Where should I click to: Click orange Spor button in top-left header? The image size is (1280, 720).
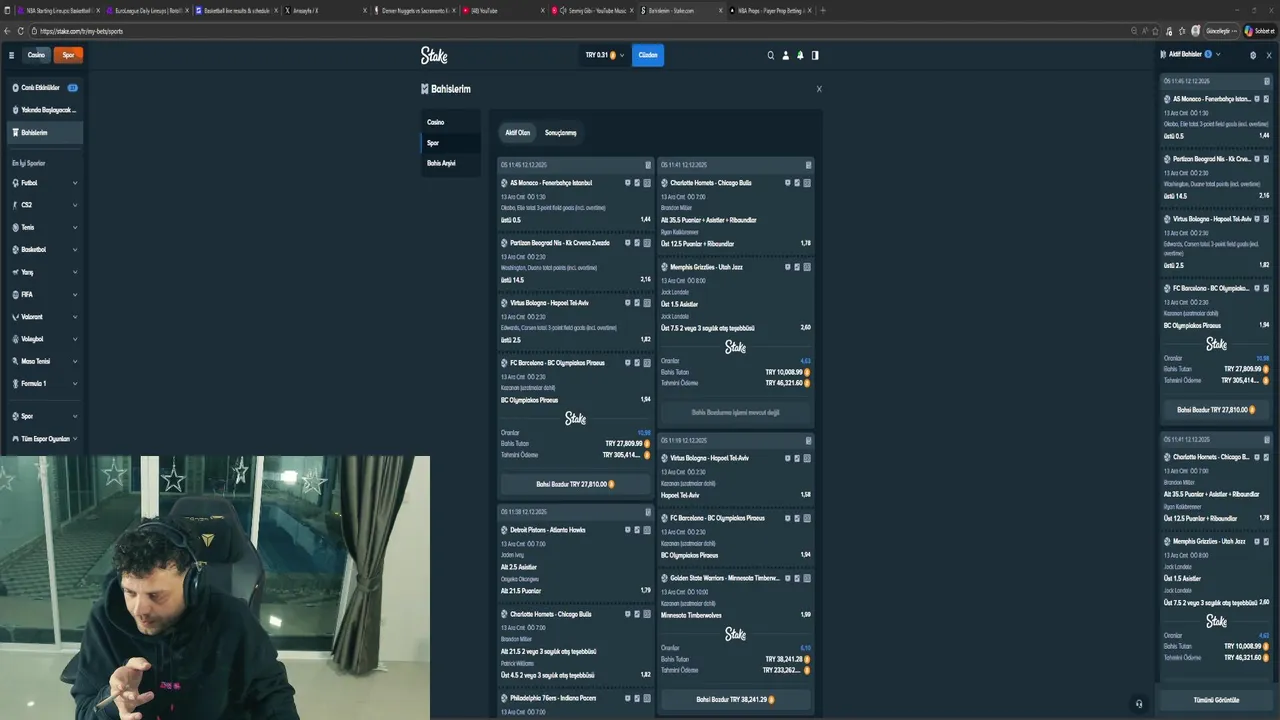[68, 55]
